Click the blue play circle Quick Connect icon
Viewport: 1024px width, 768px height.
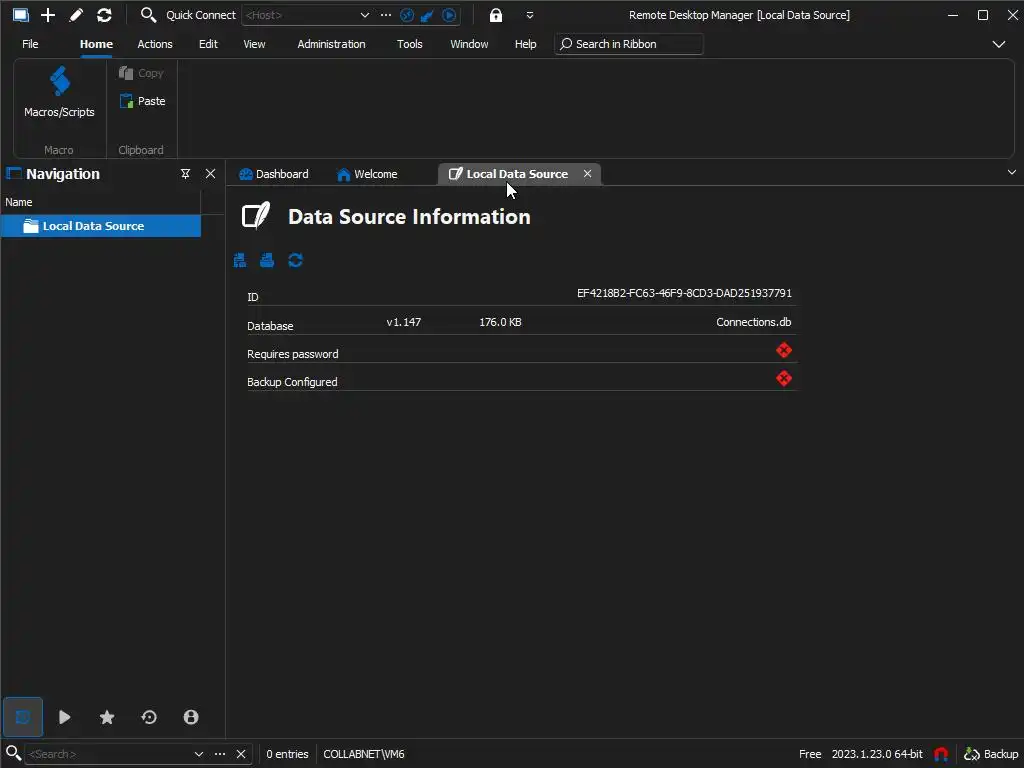pyautogui.click(x=449, y=15)
